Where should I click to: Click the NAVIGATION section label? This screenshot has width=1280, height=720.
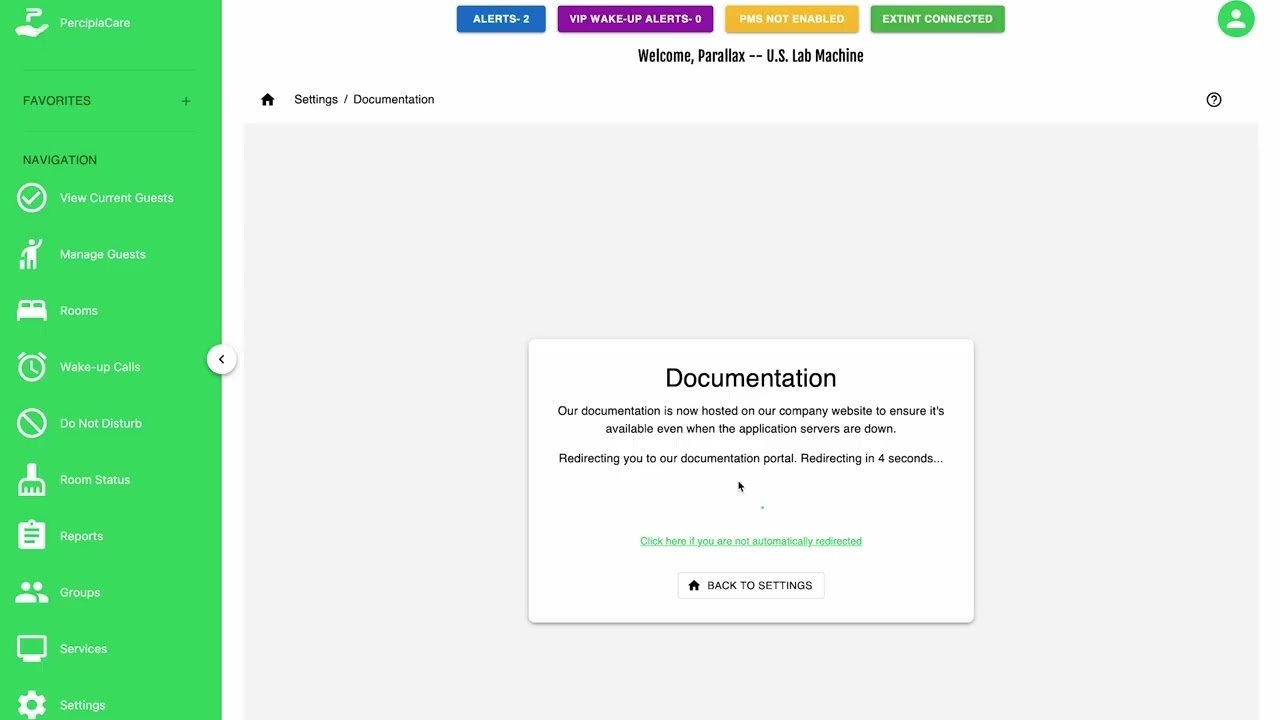pyautogui.click(x=60, y=160)
